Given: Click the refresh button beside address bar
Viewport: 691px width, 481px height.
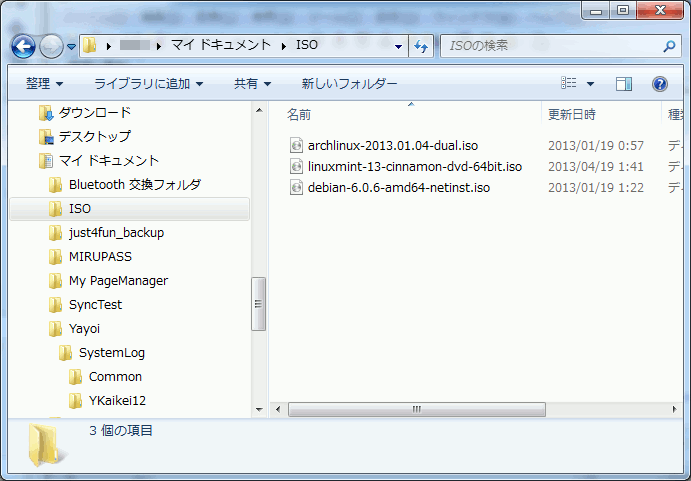Looking at the screenshot, I should [x=421, y=46].
